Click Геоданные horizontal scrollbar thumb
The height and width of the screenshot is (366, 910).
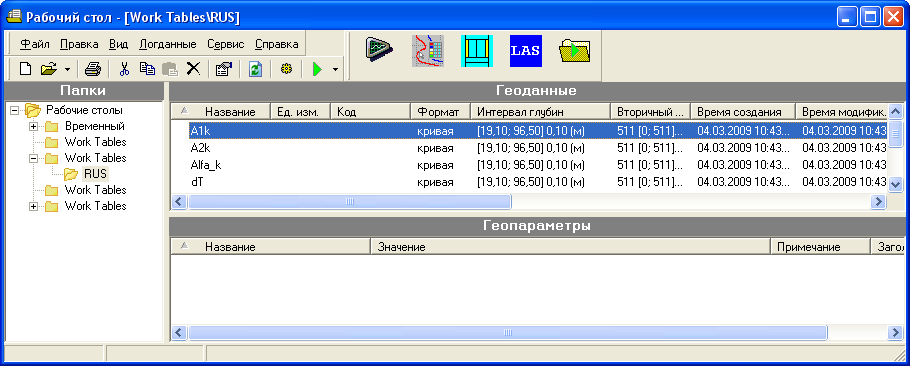point(349,201)
